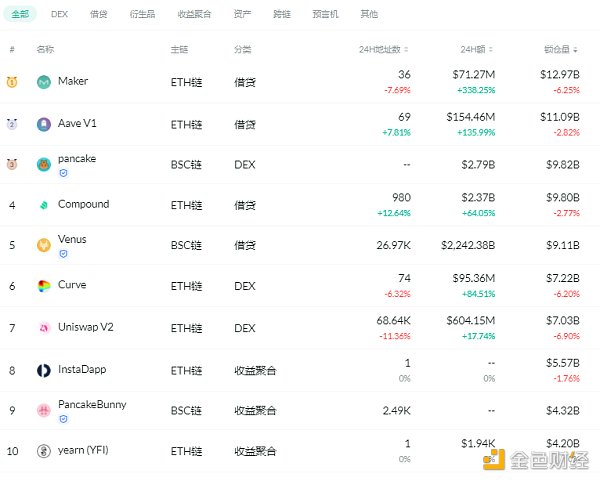This screenshot has width=600, height=481.
Task: Click Uniswap V2's 68.64K address count
Action: click(x=393, y=320)
